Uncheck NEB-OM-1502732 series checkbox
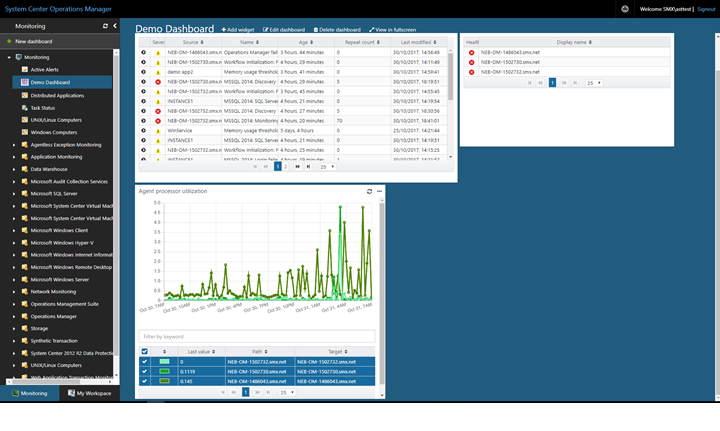 [x=145, y=362]
